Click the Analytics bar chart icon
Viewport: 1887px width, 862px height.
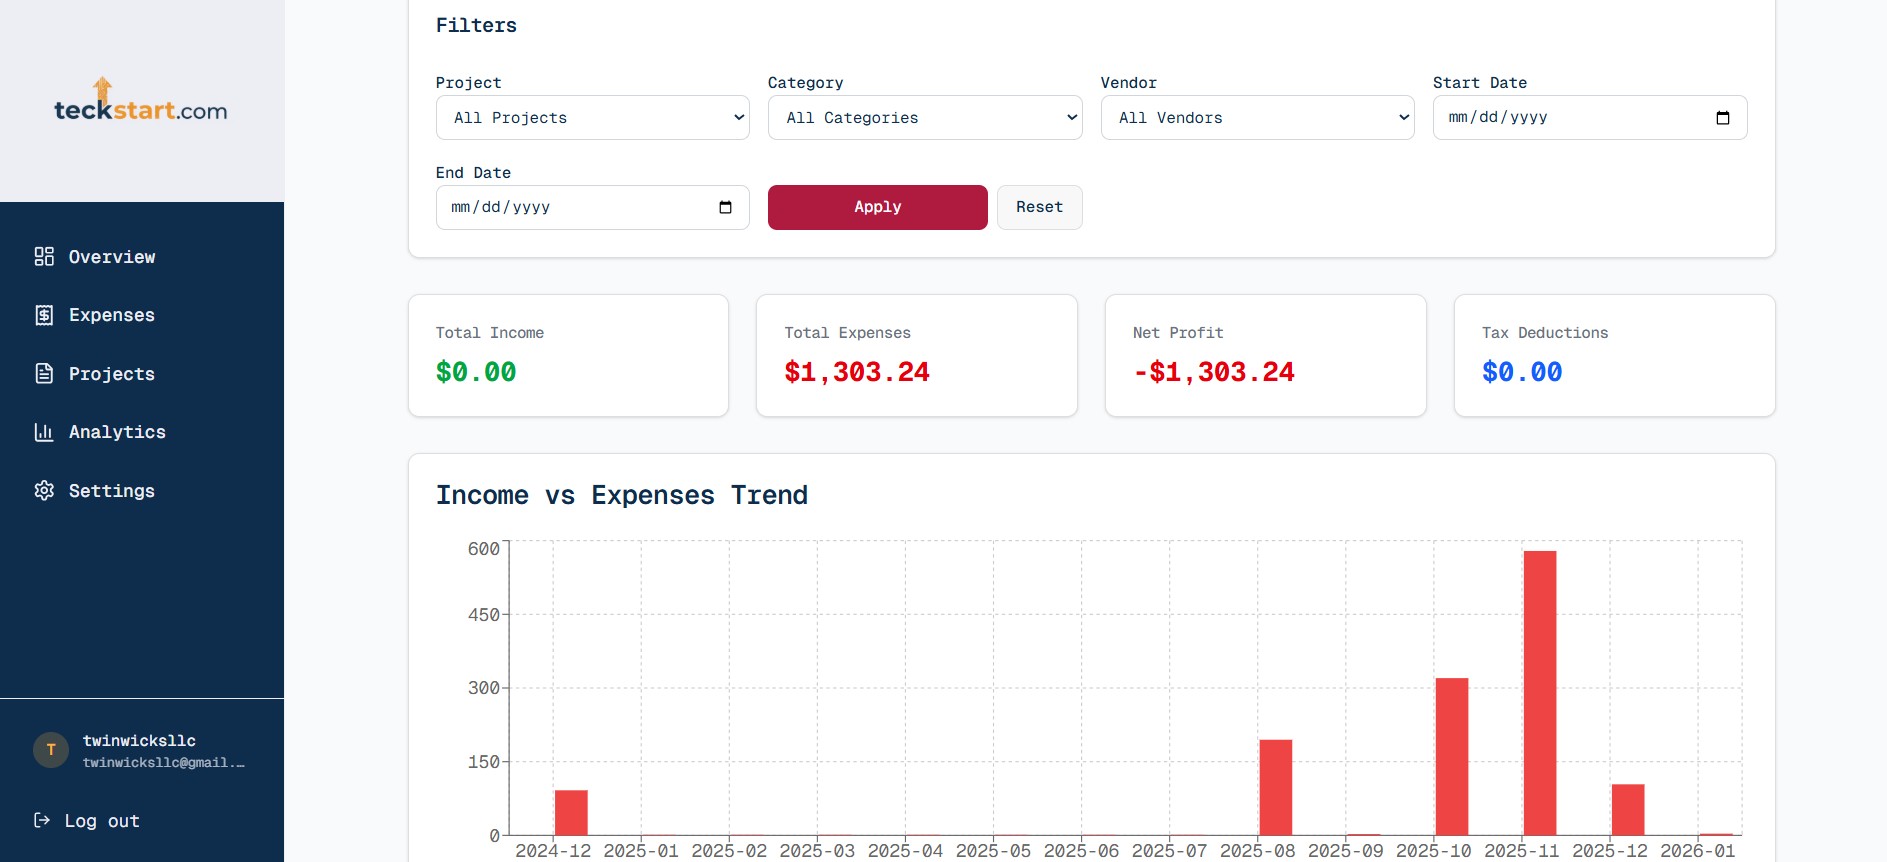(44, 432)
